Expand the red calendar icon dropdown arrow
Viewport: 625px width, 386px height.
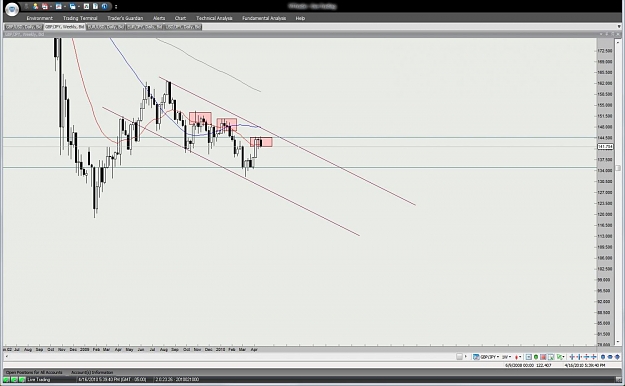[51, 6]
